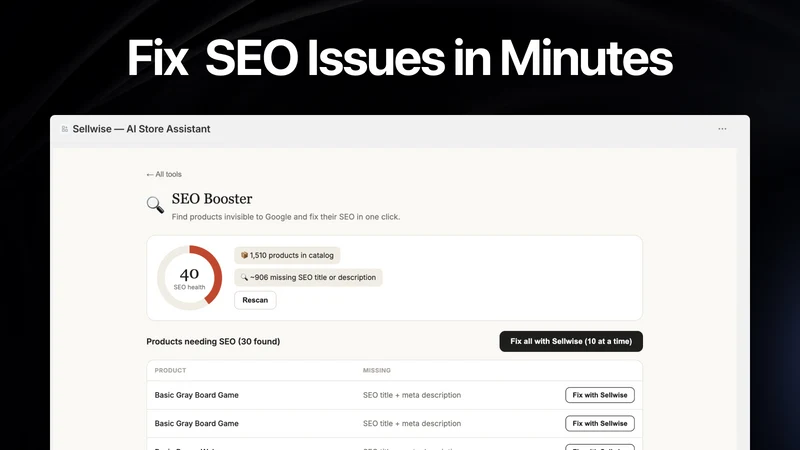Click the Sellwise — AI Store Assistant title

coord(141,129)
